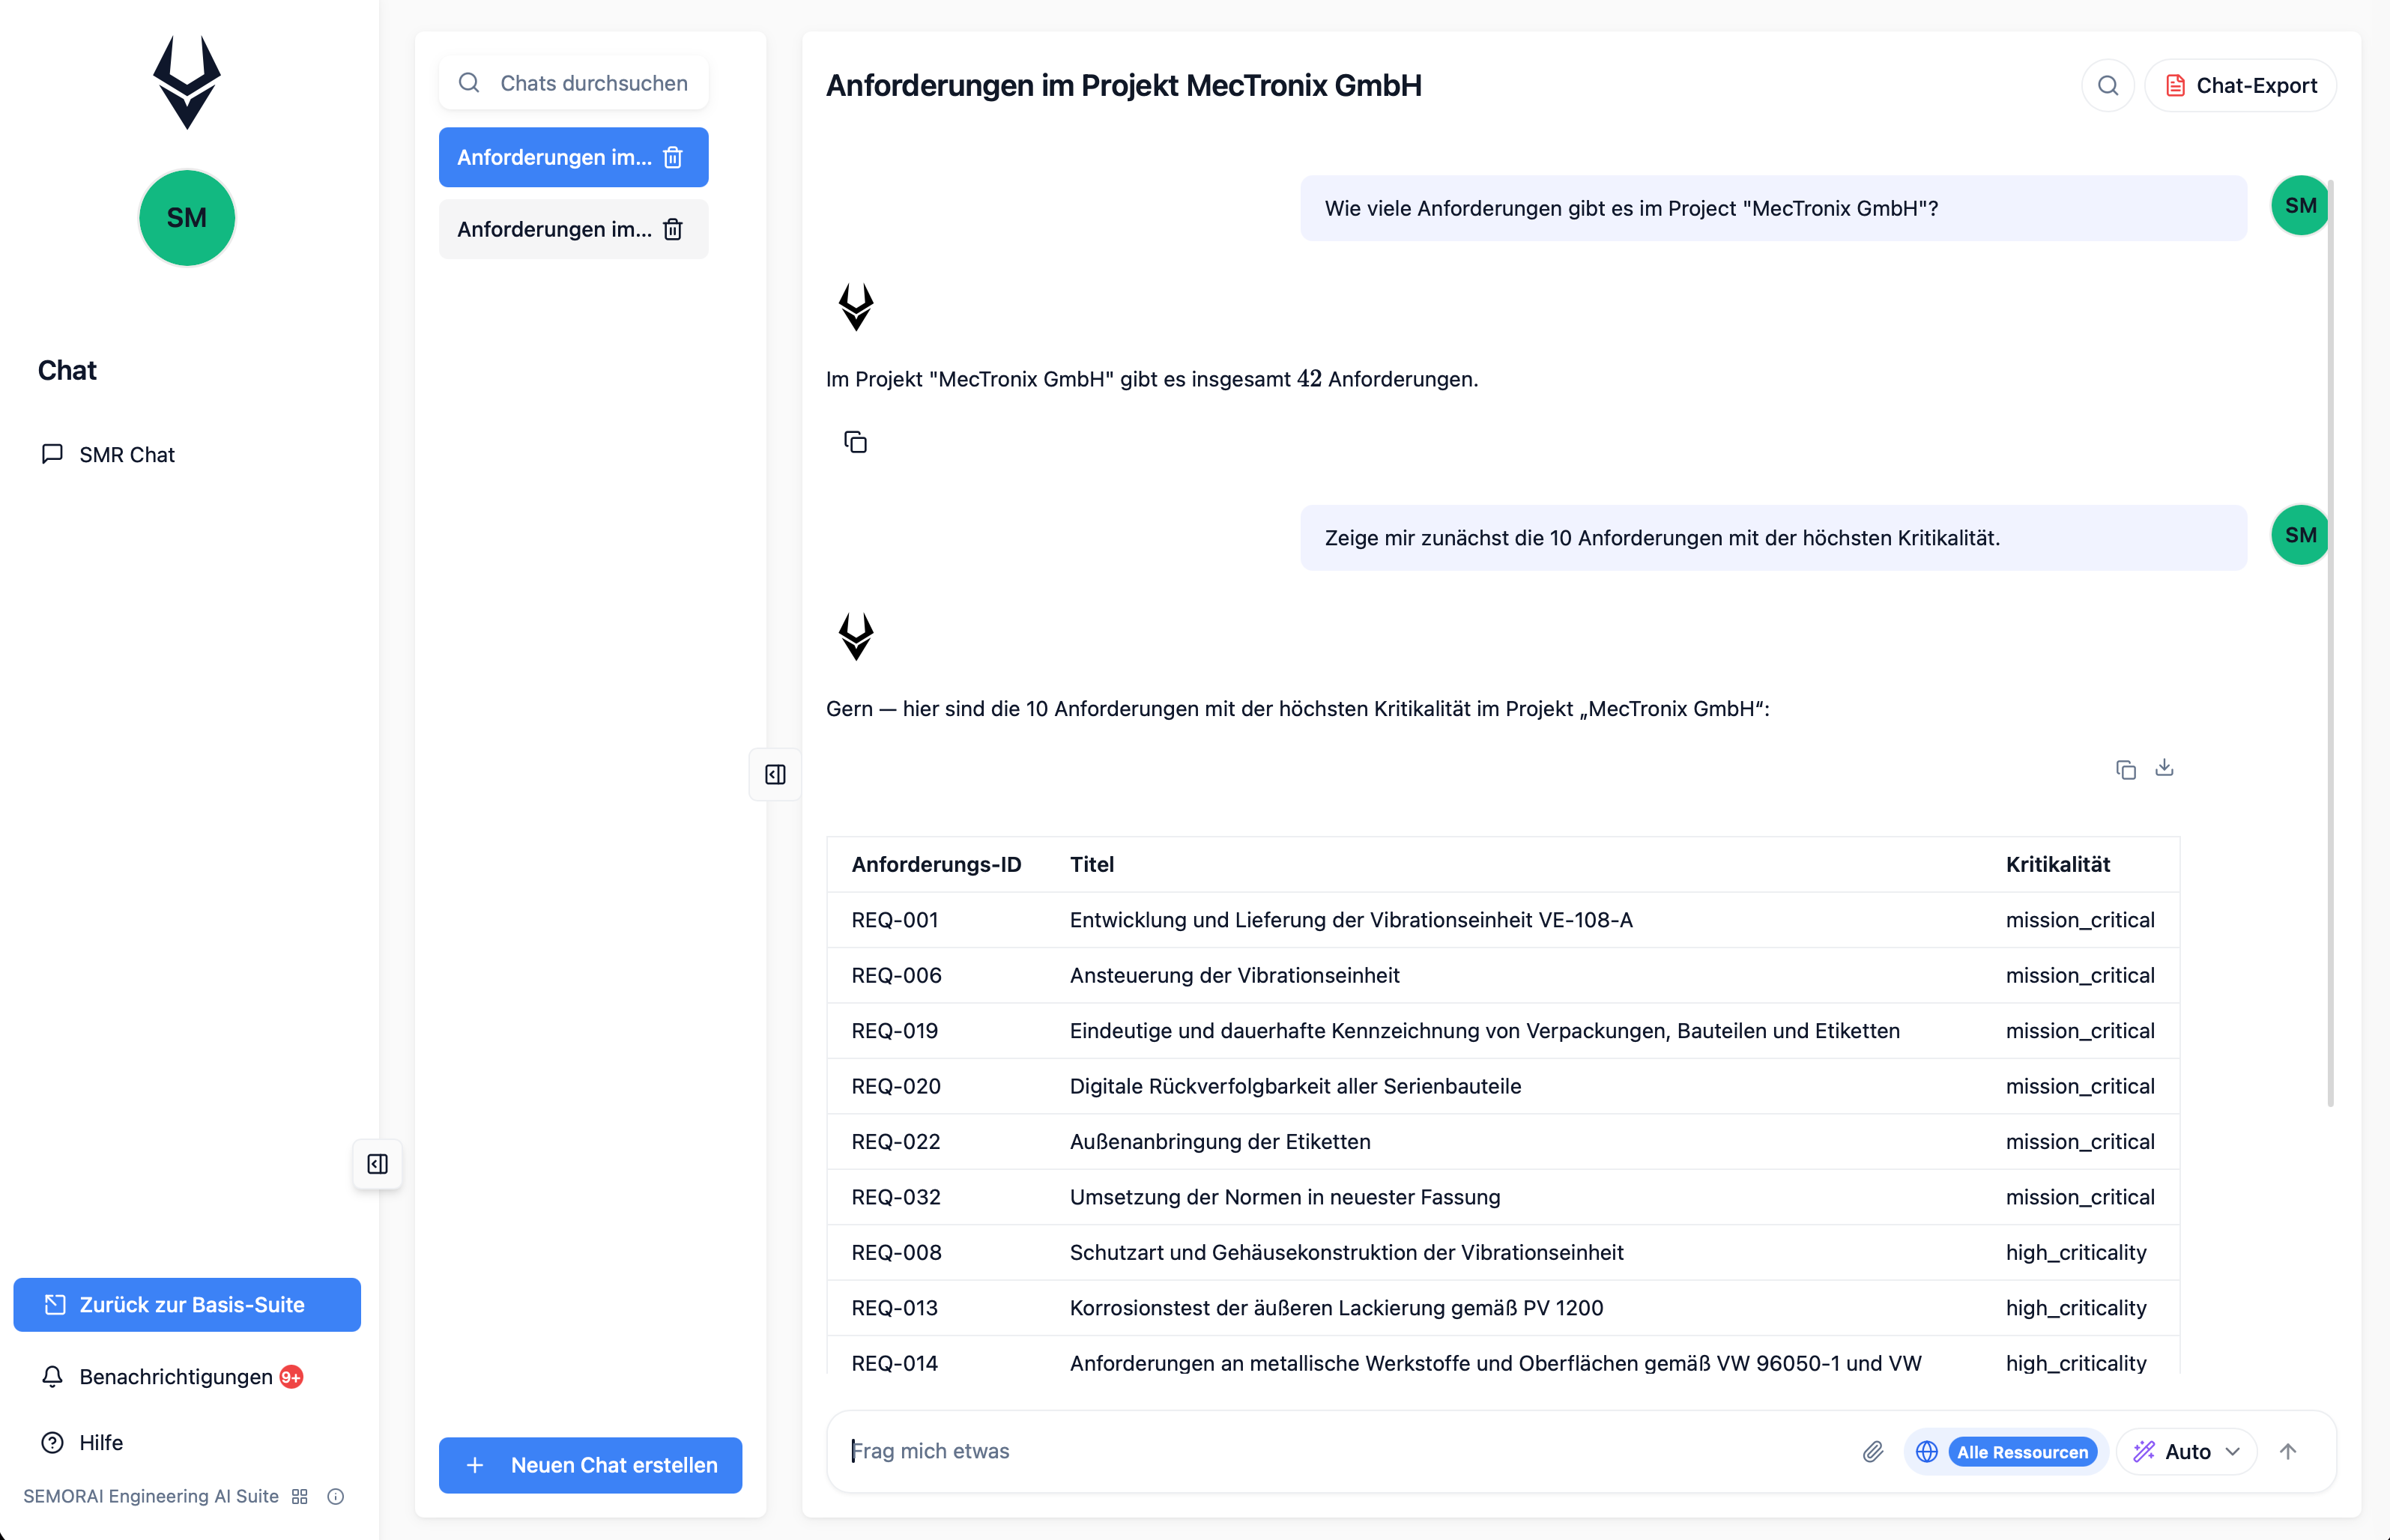Focus the 'Chats durchsuchen' search field
This screenshot has height=1540, width=2390.
[574, 83]
